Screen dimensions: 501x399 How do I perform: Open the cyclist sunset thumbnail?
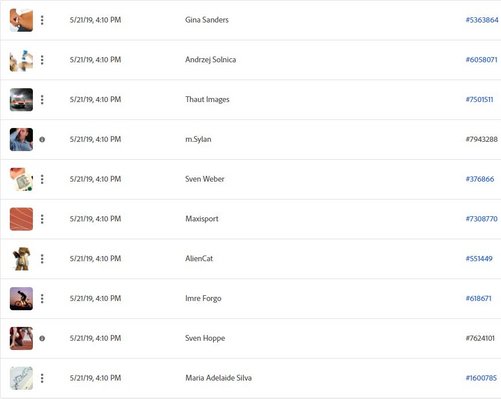click(x=21, y=298)
